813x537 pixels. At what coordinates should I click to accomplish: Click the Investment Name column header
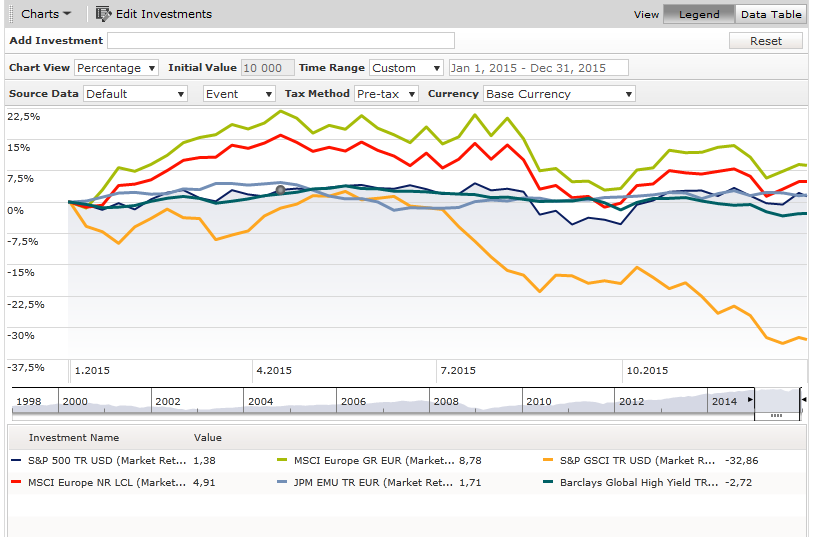point(74,437)
